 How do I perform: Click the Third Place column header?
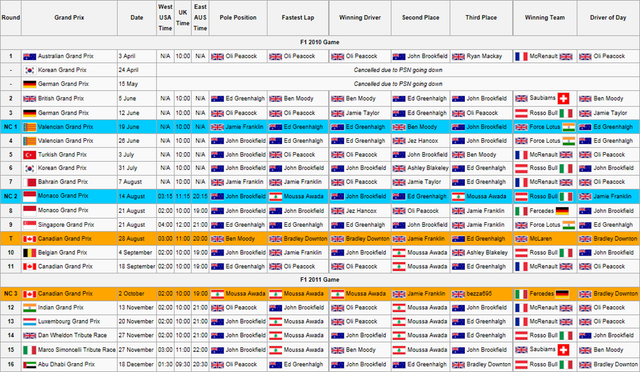click(481, 18)
